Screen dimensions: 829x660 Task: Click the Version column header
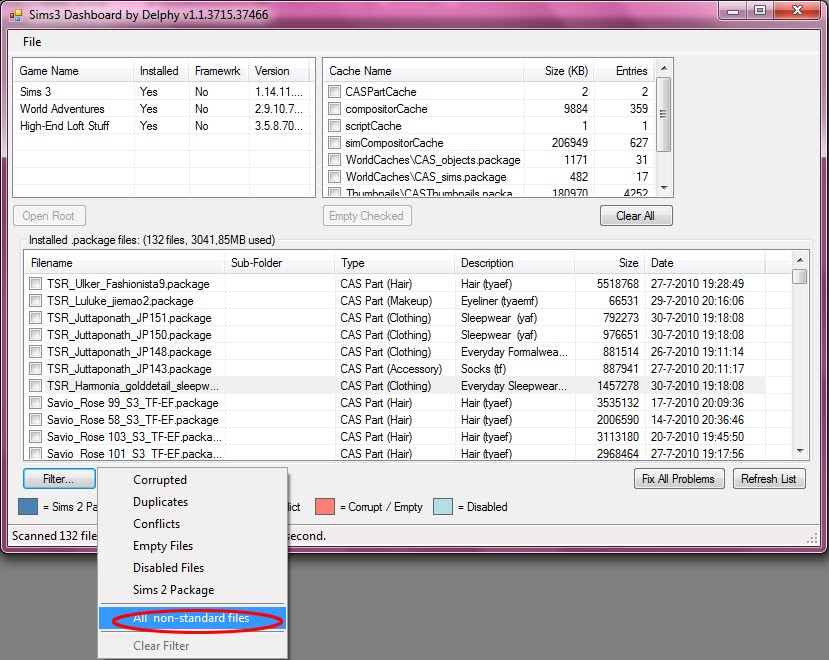click(x=280, y=71)
